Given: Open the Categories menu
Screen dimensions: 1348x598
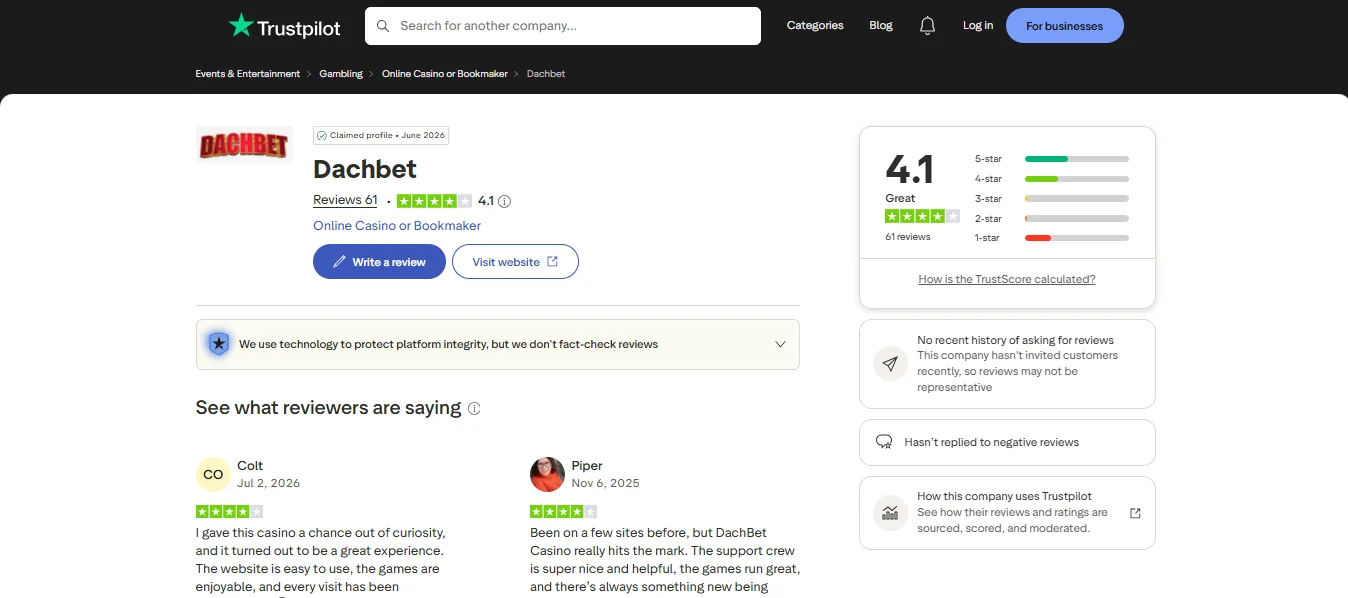Looking at the screenshot, I should click(x=815, y=26).
